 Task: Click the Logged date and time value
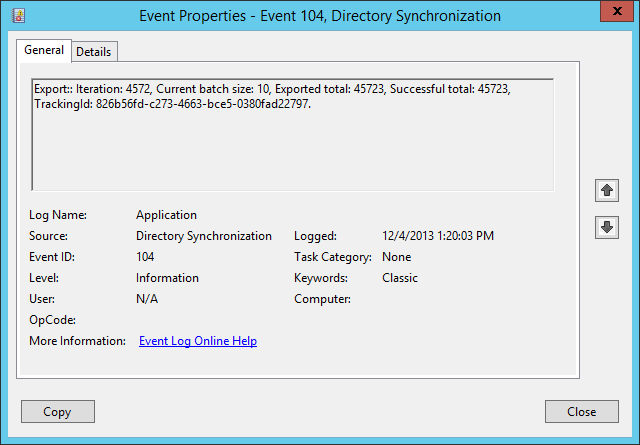click(438, 236)
